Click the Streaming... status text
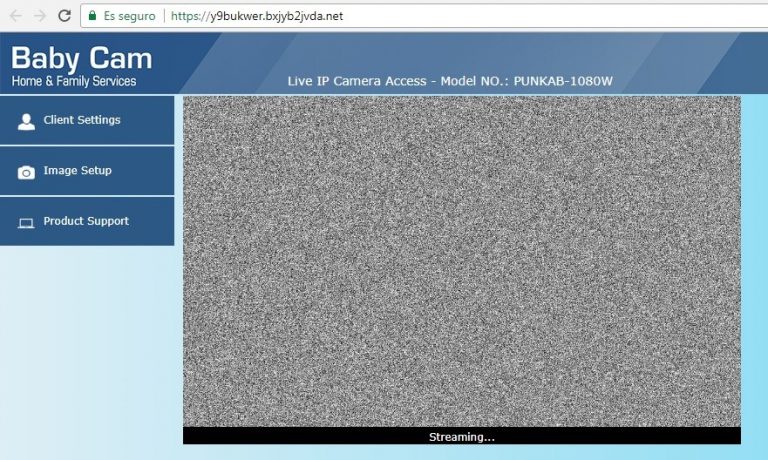The image size is (768, 460). [x=461, y=437]
